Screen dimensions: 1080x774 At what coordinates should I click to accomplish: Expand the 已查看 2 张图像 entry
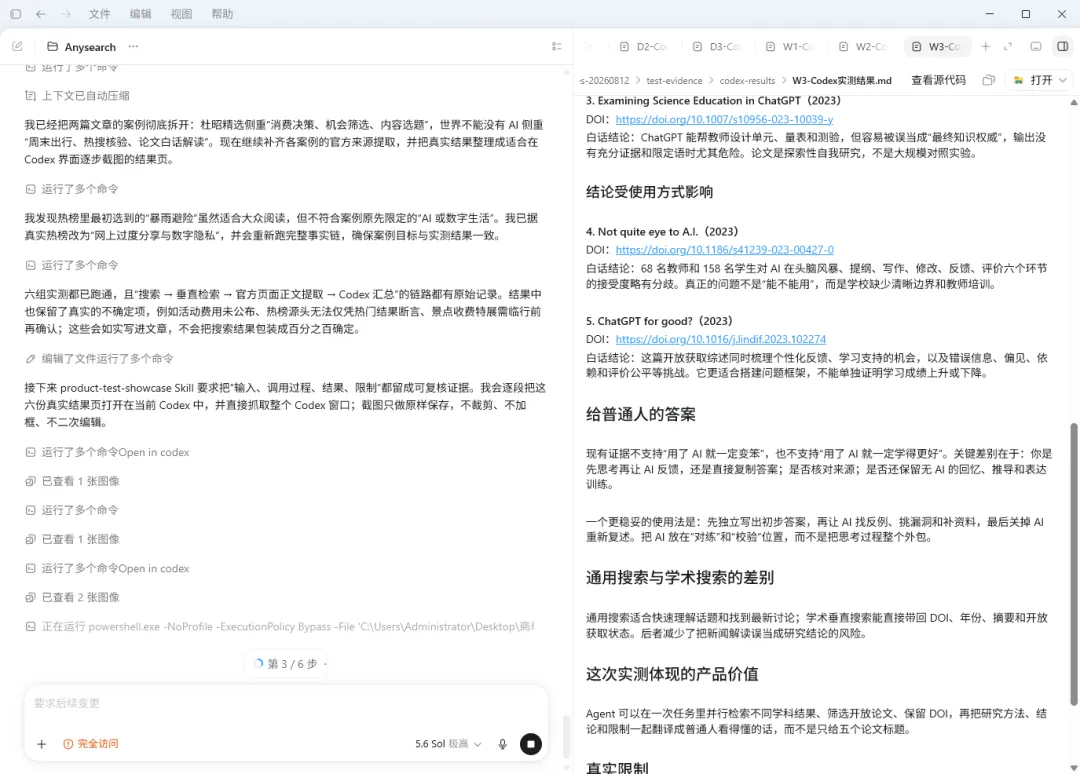coord(72,597)
